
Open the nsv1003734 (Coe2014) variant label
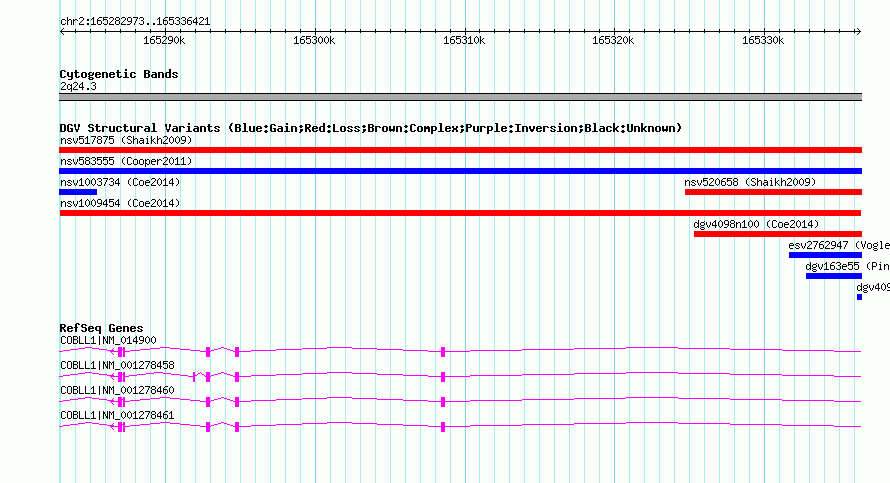(x=120, y=182)
